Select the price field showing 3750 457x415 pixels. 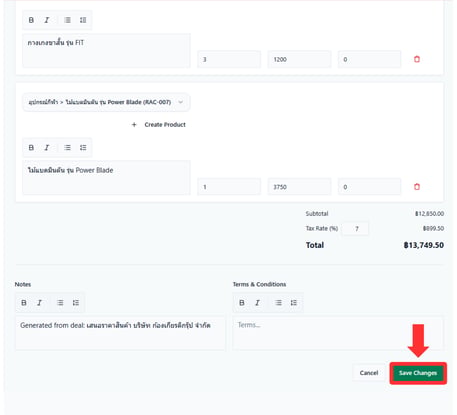(x=299, y=187)
